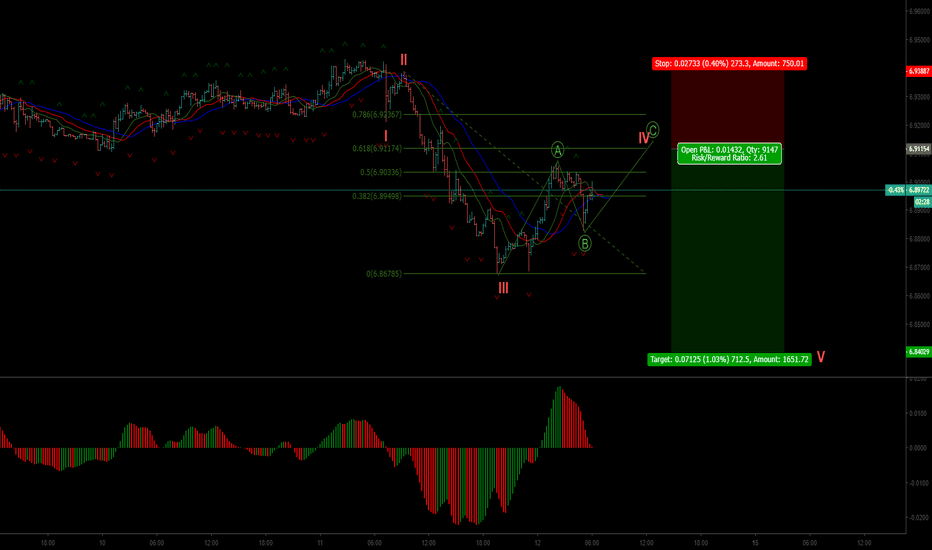Image resolution: width=932 pixels, height=550 pixels.
Task: Select the 0.786(6.92367) Fibonacci level label
Action: pos(377,115)
